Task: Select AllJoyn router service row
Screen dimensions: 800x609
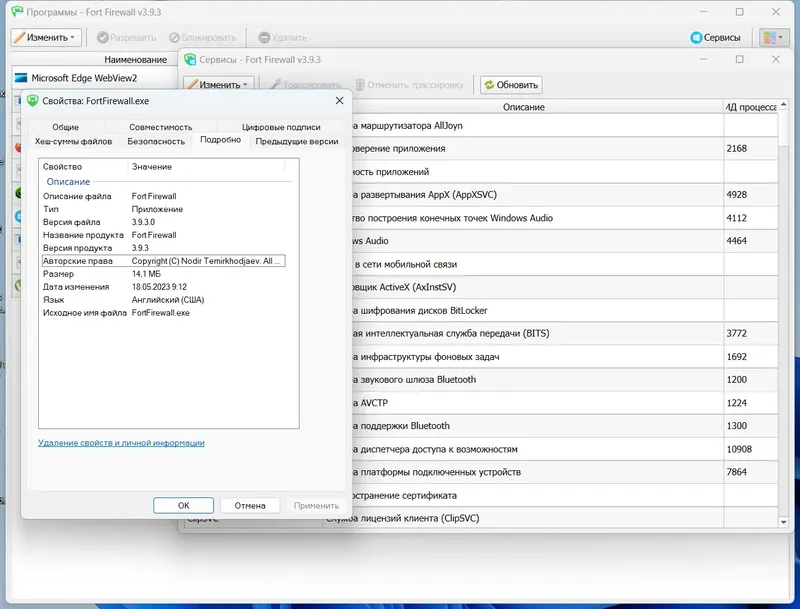Action: pyautogui.click(x=565, y=125)
